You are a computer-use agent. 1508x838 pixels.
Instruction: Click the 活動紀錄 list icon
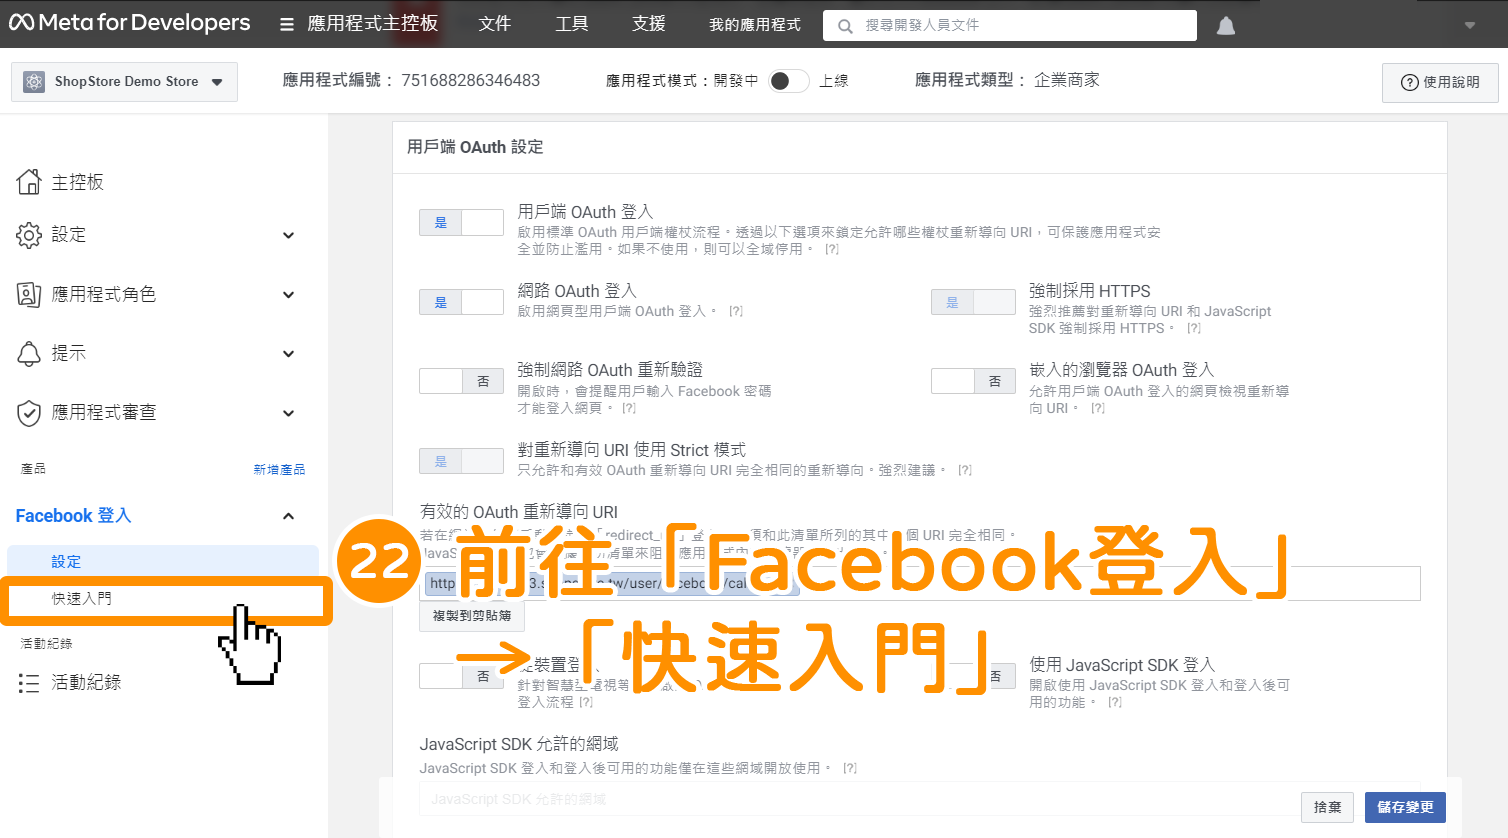(29, 683)
